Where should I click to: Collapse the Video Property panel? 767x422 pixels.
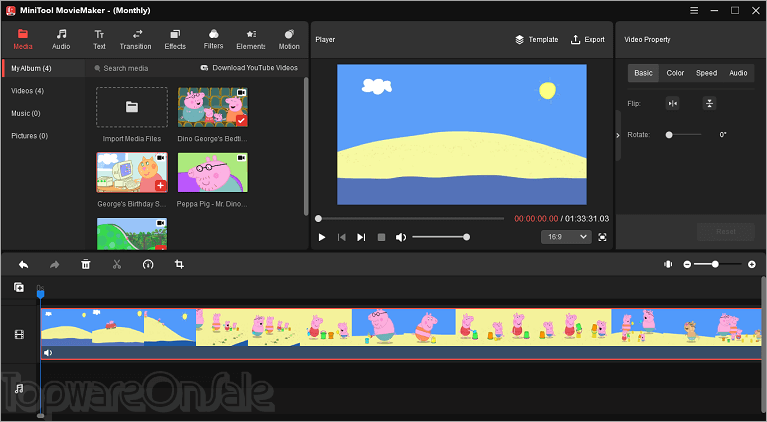[x=618, y=135]
